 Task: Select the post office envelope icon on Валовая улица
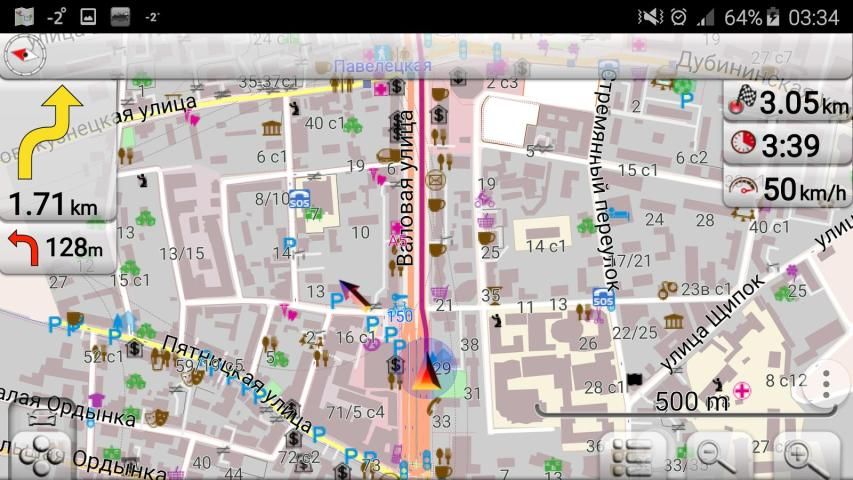[435, 179]
